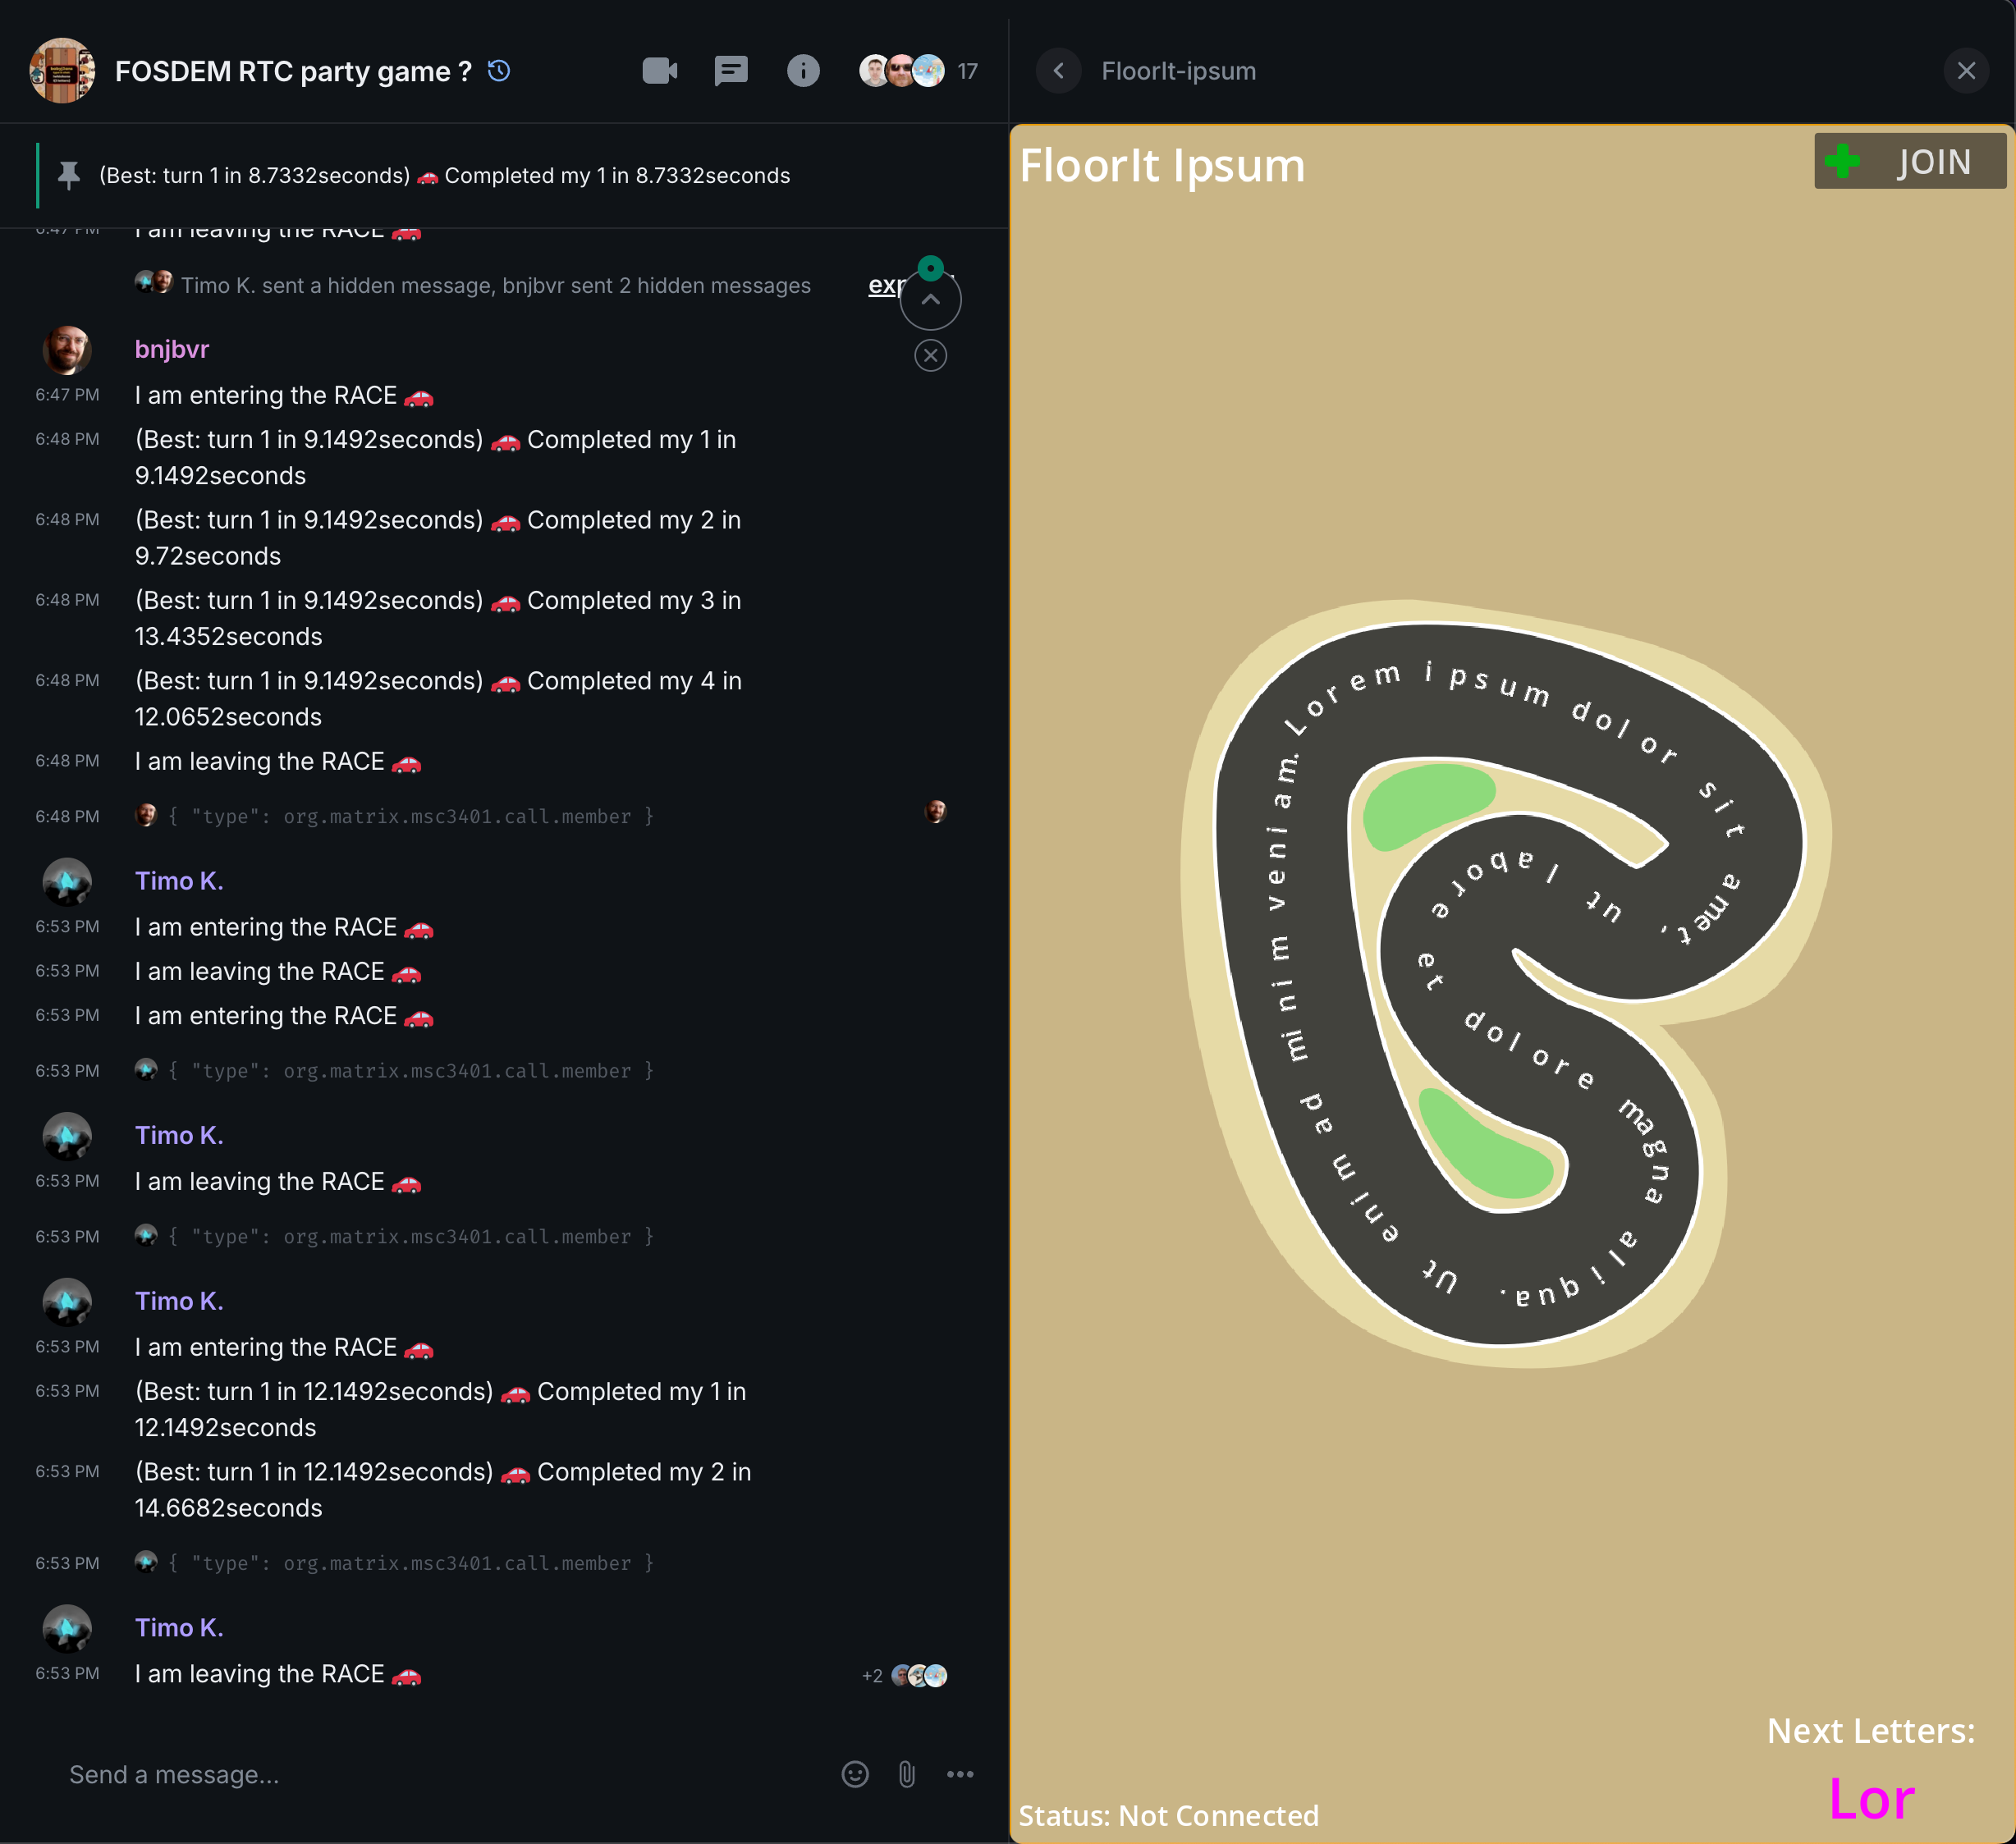Open bnjbvr's avatar
The height and width of the screenshot is (1844, 2016).
67,350
